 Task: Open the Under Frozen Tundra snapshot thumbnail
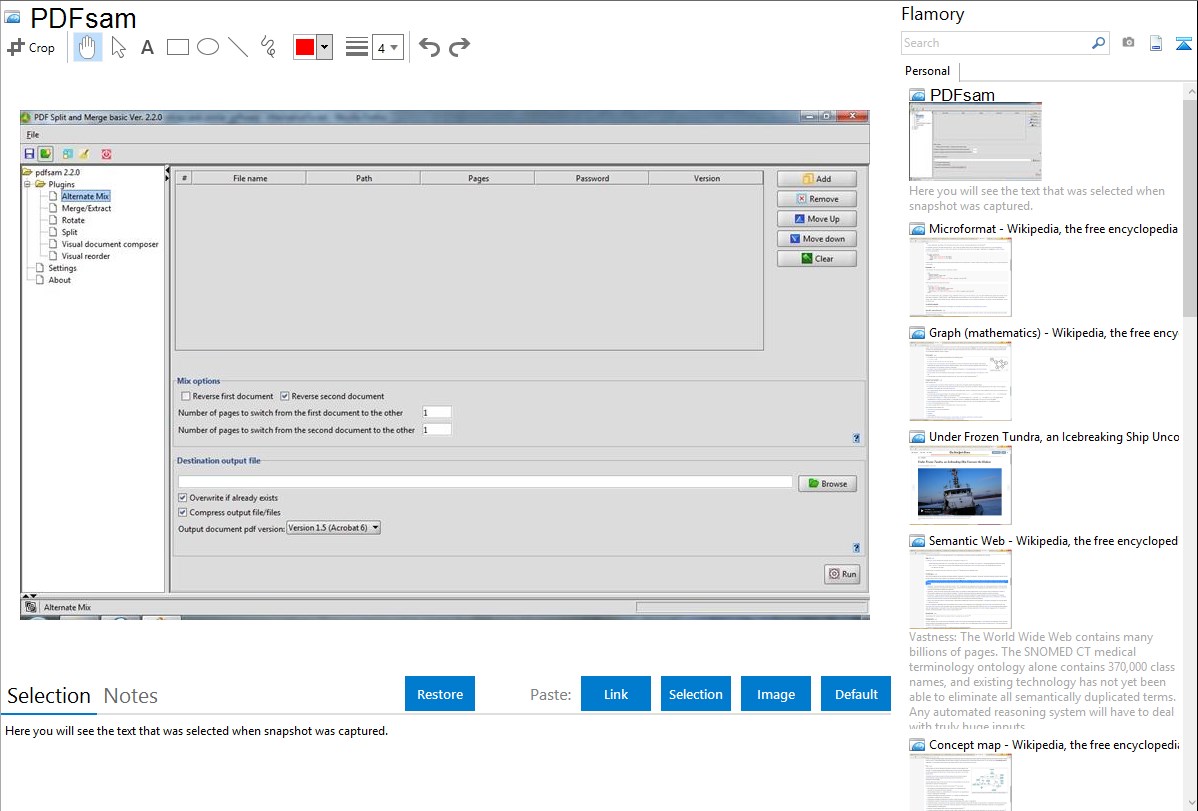click(x=960, y=485)
